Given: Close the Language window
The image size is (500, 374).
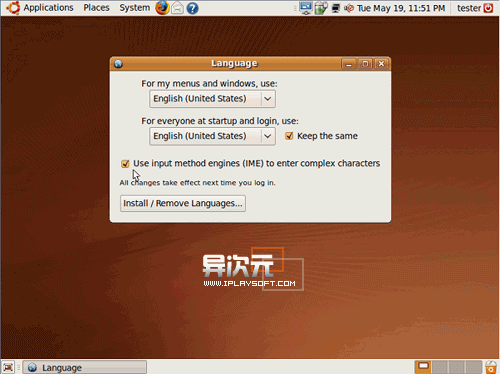Looking at the screenshot, I should click(381, 64).
